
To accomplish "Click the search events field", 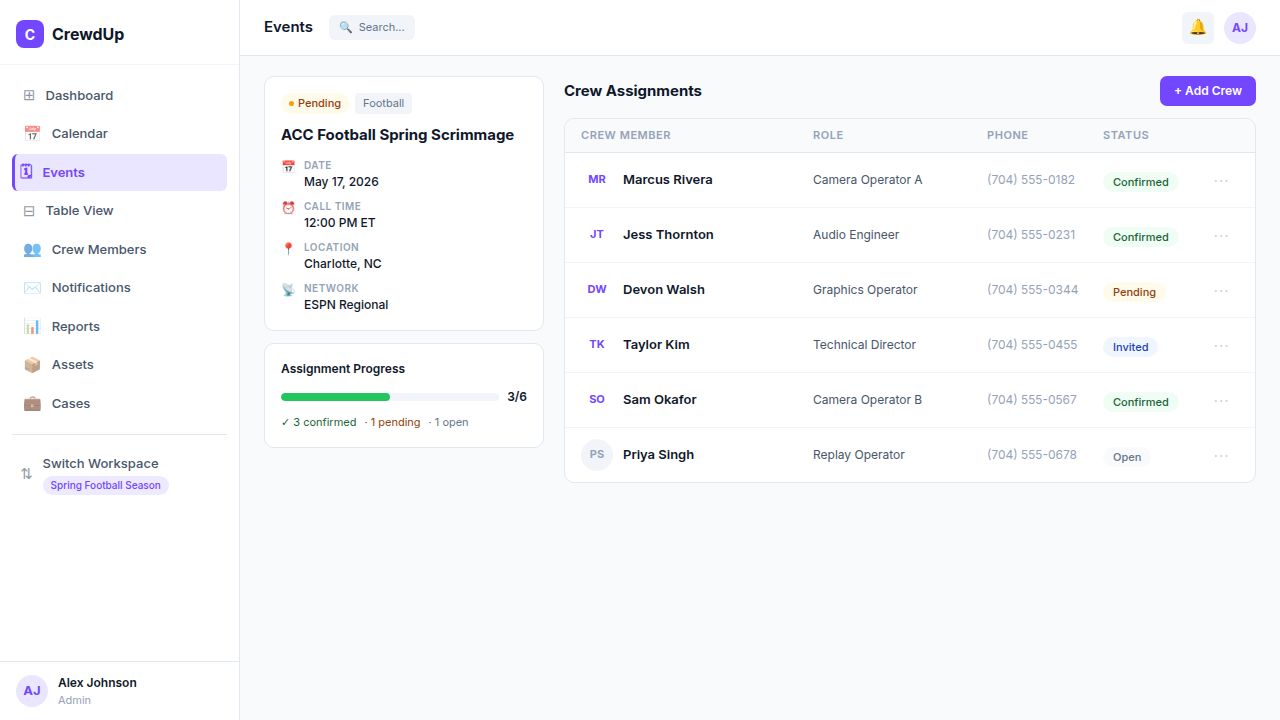I will coord(372,28).
